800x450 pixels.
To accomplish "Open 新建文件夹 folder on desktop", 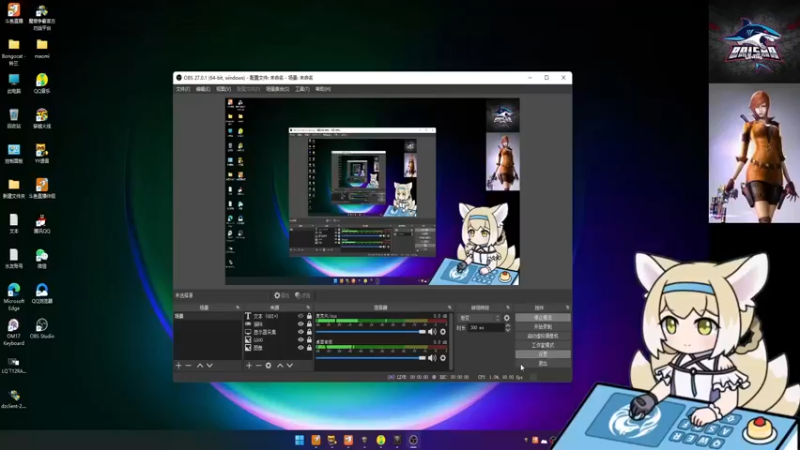I will tap(14, 189).
